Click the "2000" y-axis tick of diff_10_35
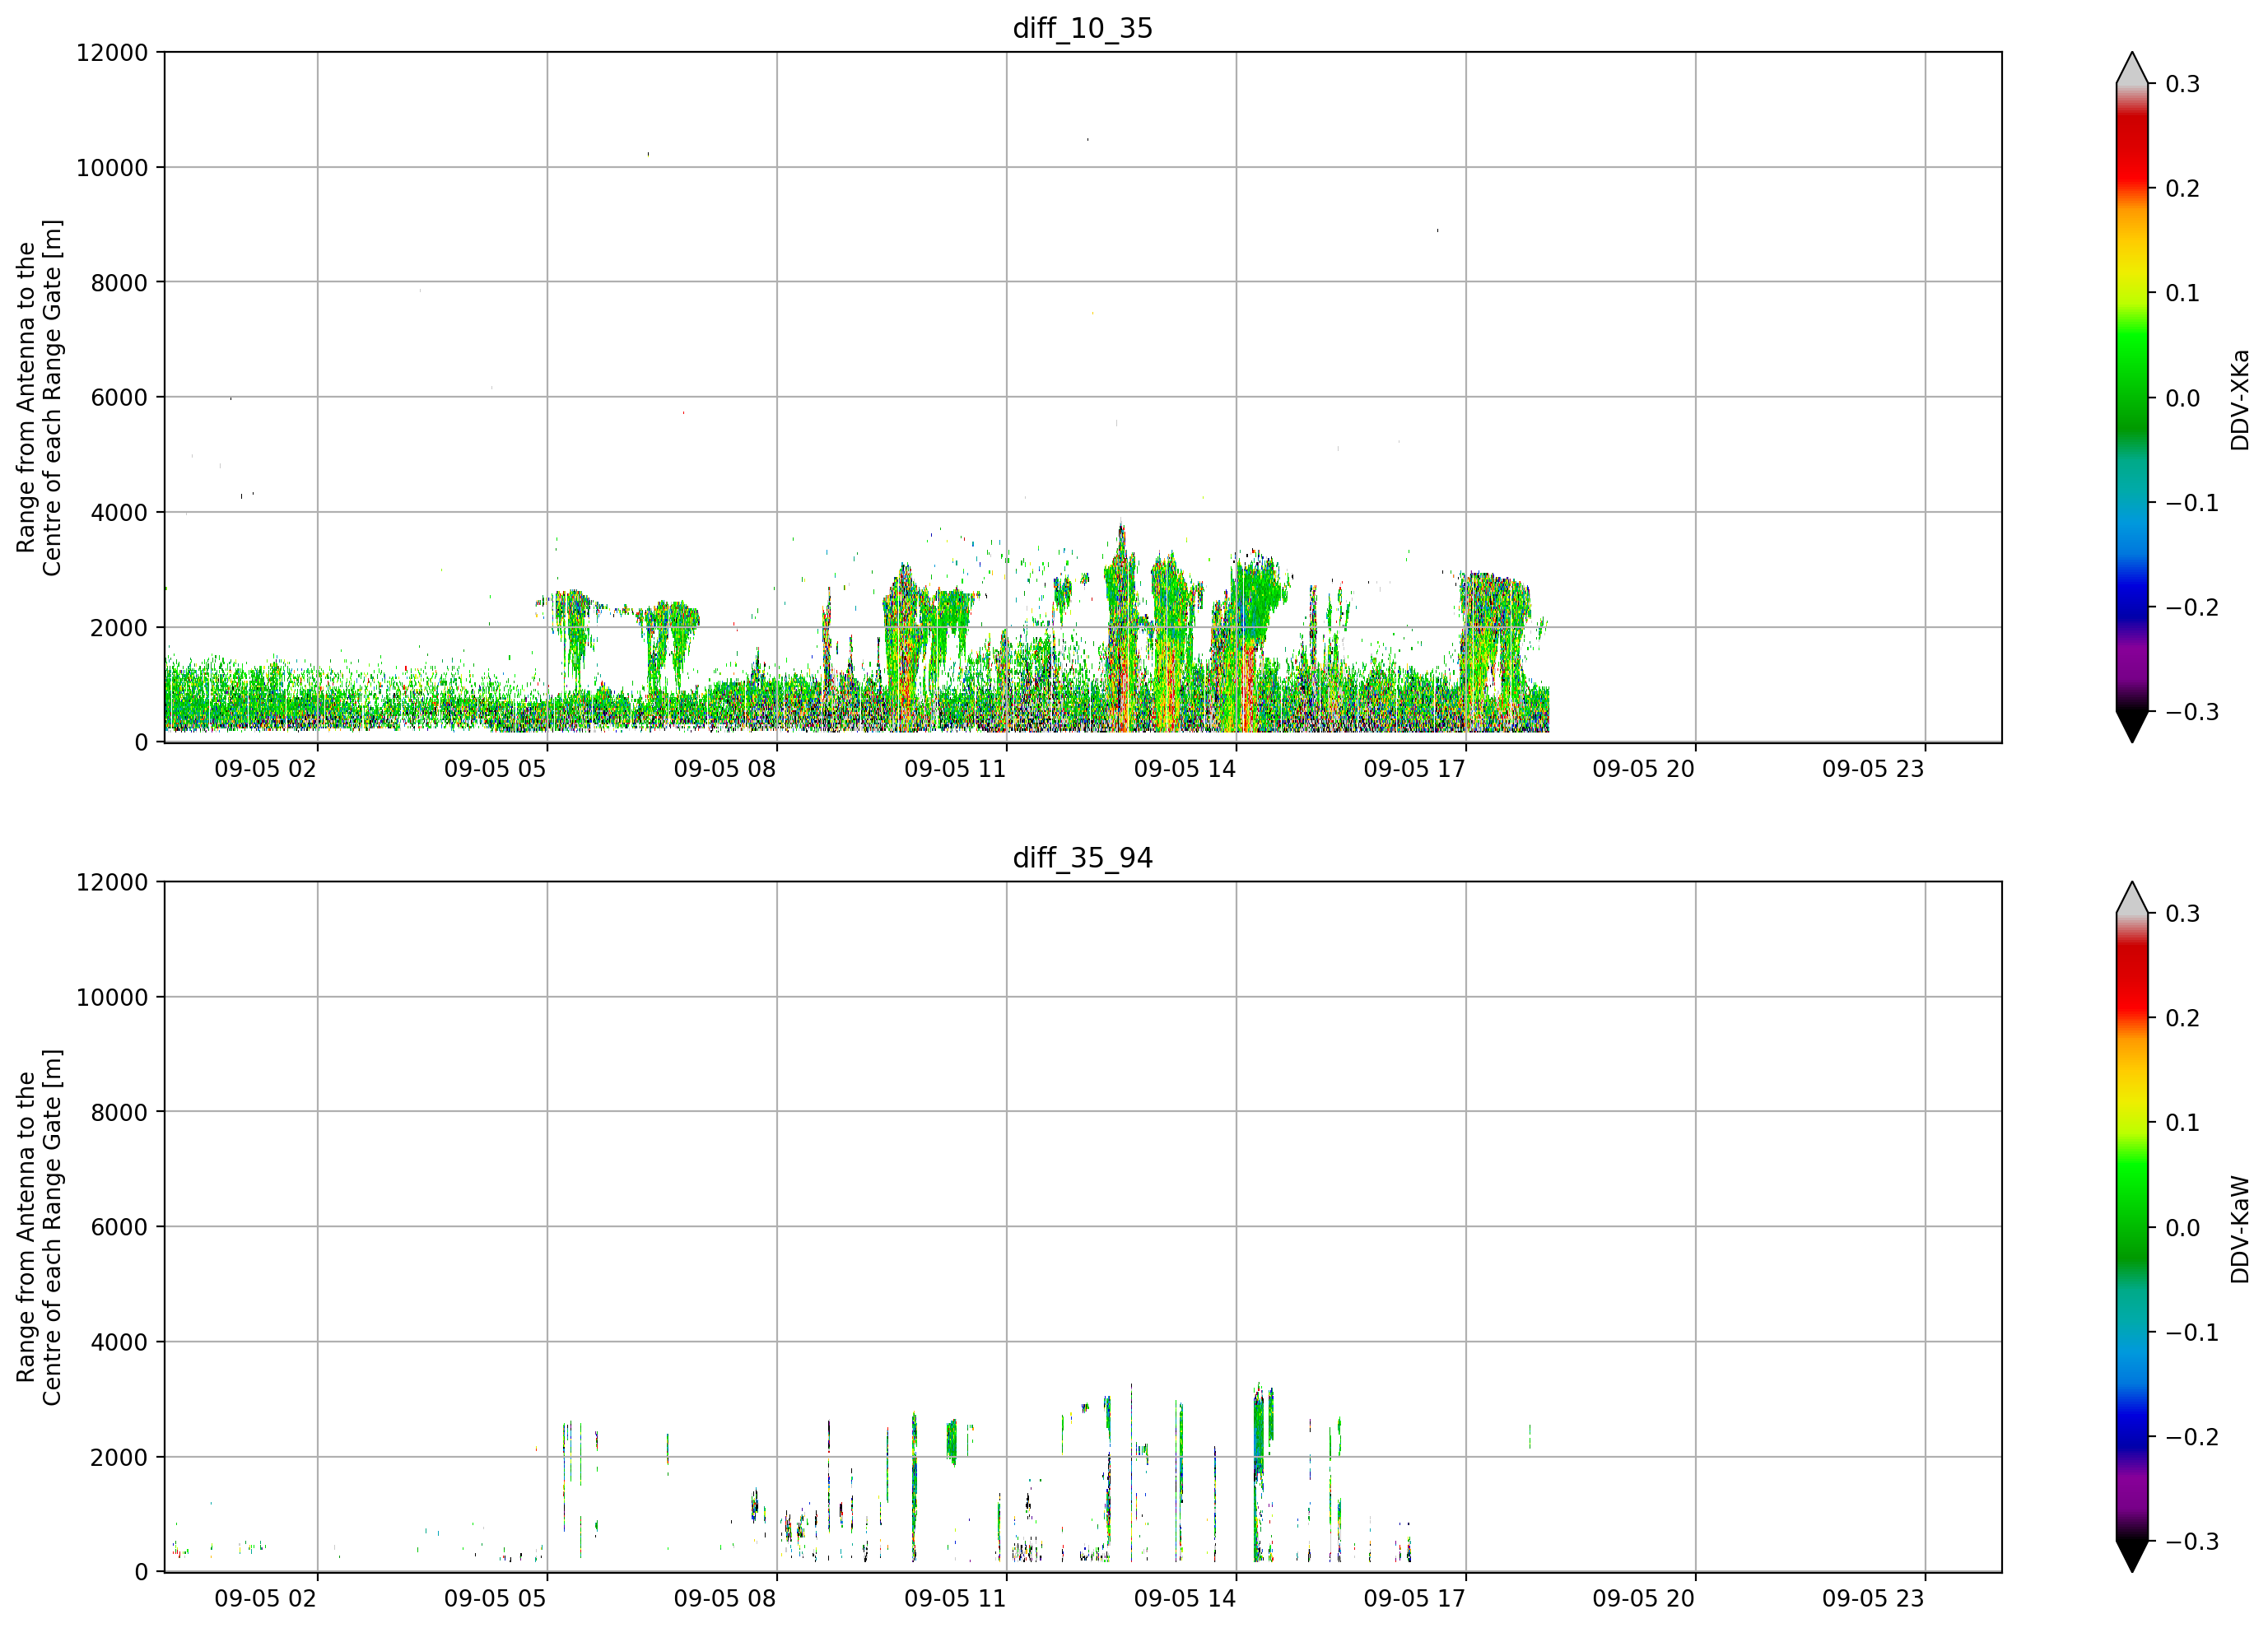 coord(119,628)
